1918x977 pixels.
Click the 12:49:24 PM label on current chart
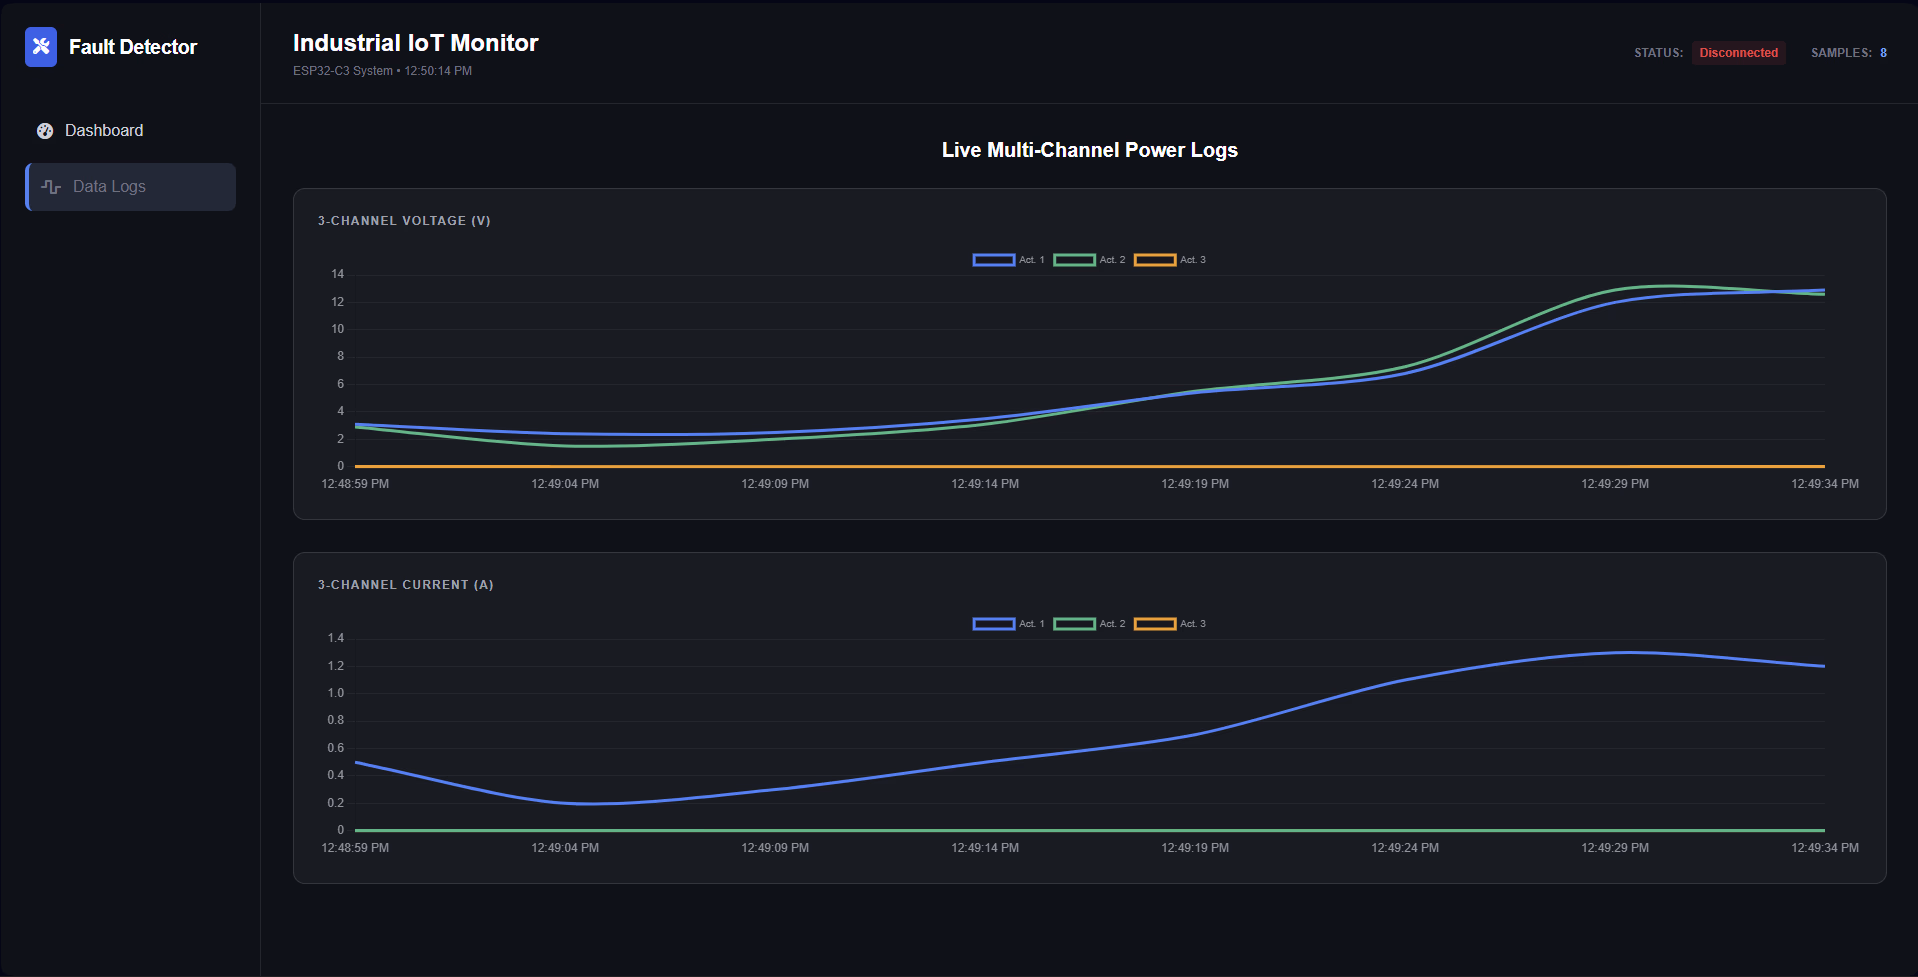1405,848
